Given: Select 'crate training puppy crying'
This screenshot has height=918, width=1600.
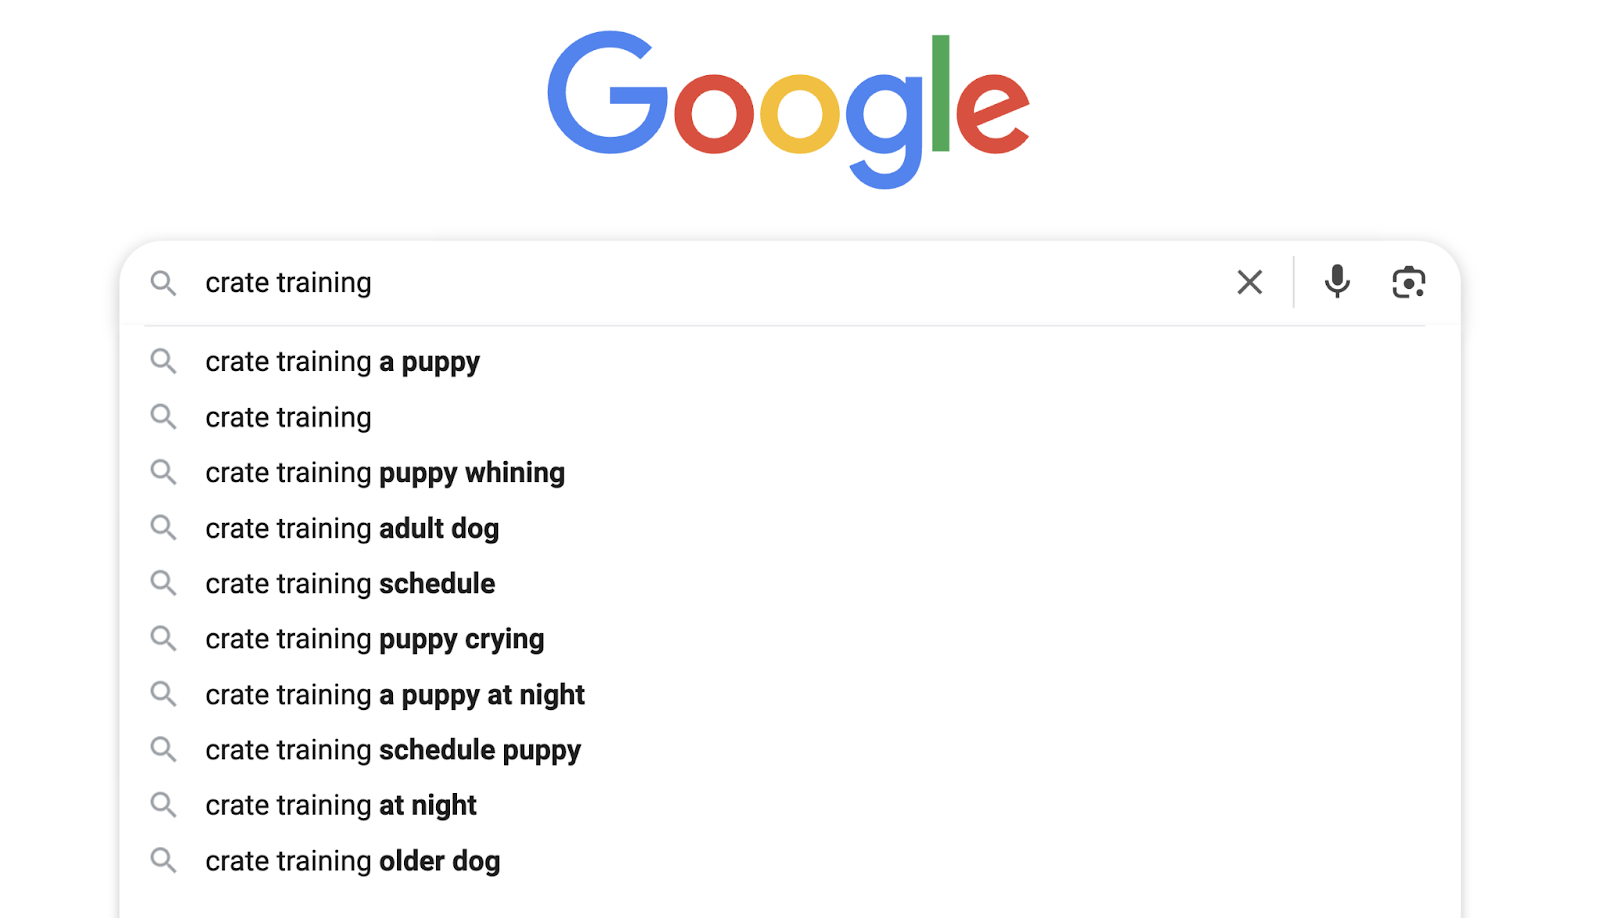Looking at the screenshot, I should click(x=374, y=638).
